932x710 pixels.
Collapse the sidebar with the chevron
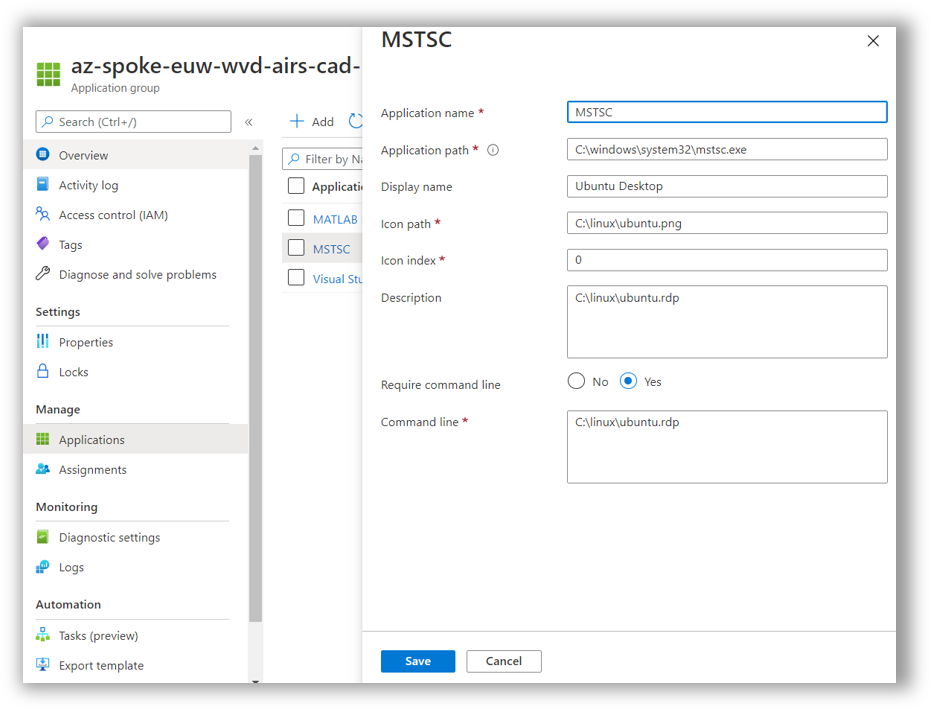coord(249,122)
